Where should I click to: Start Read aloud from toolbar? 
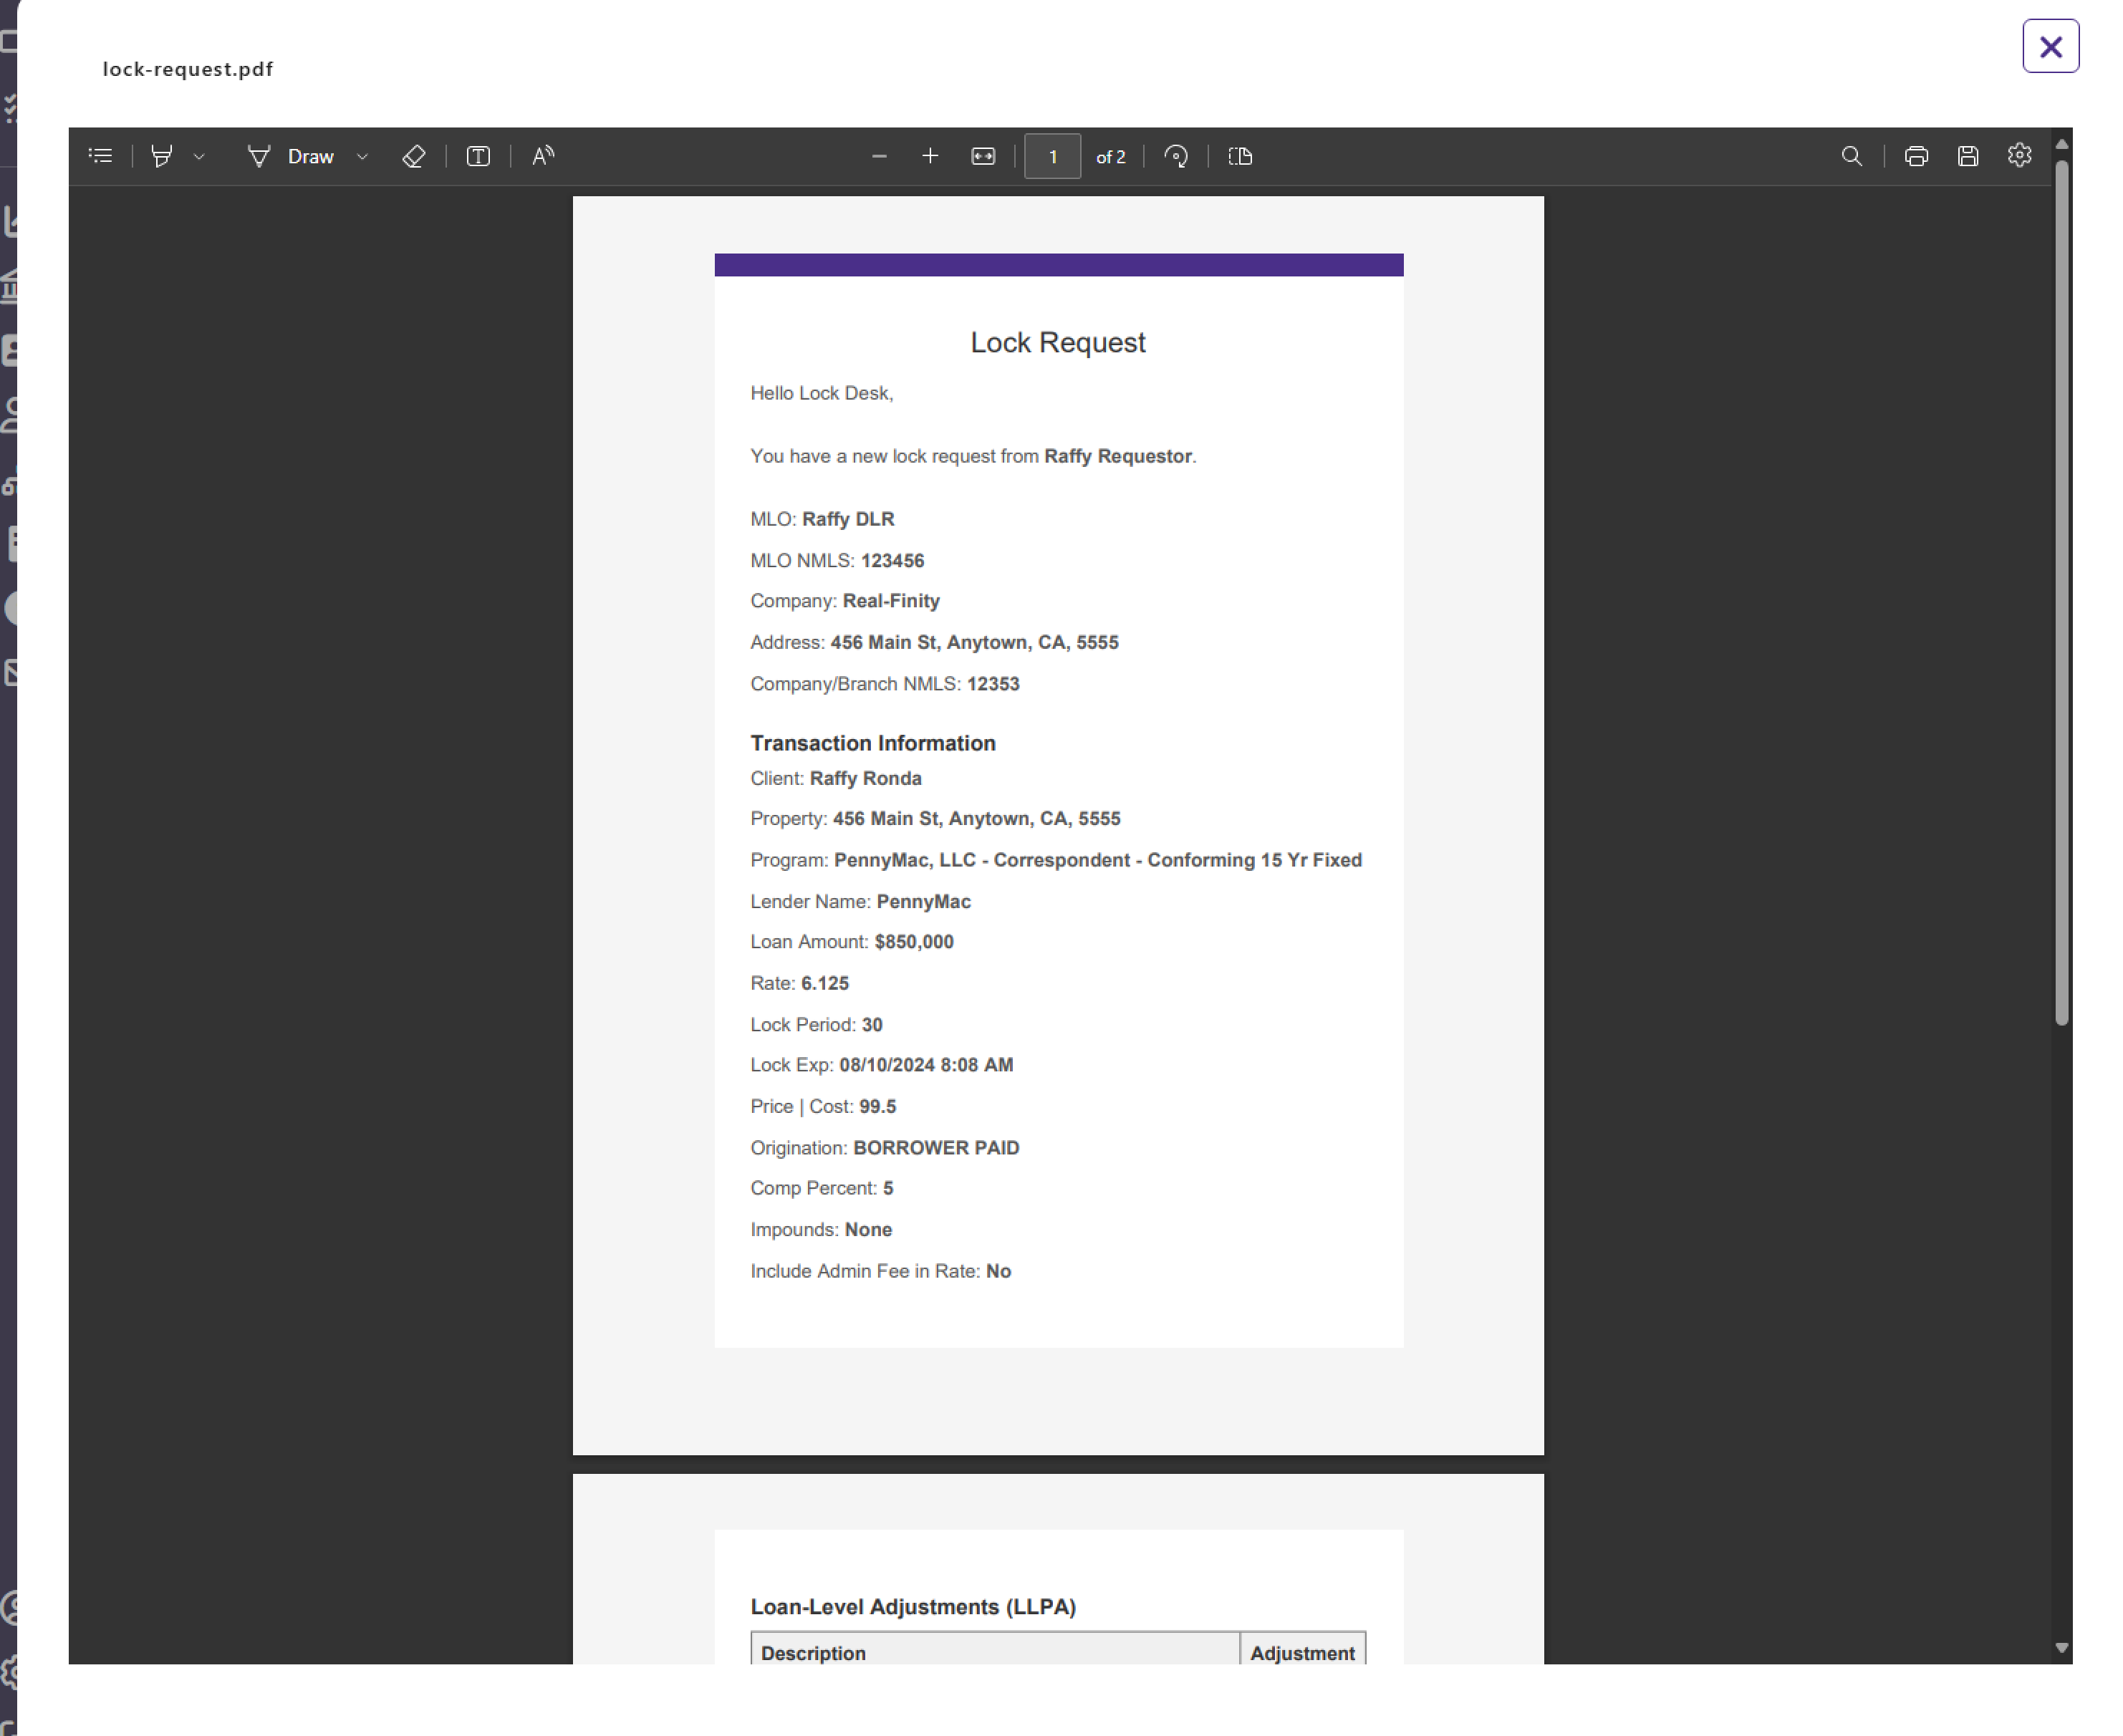tap(543, 156)
